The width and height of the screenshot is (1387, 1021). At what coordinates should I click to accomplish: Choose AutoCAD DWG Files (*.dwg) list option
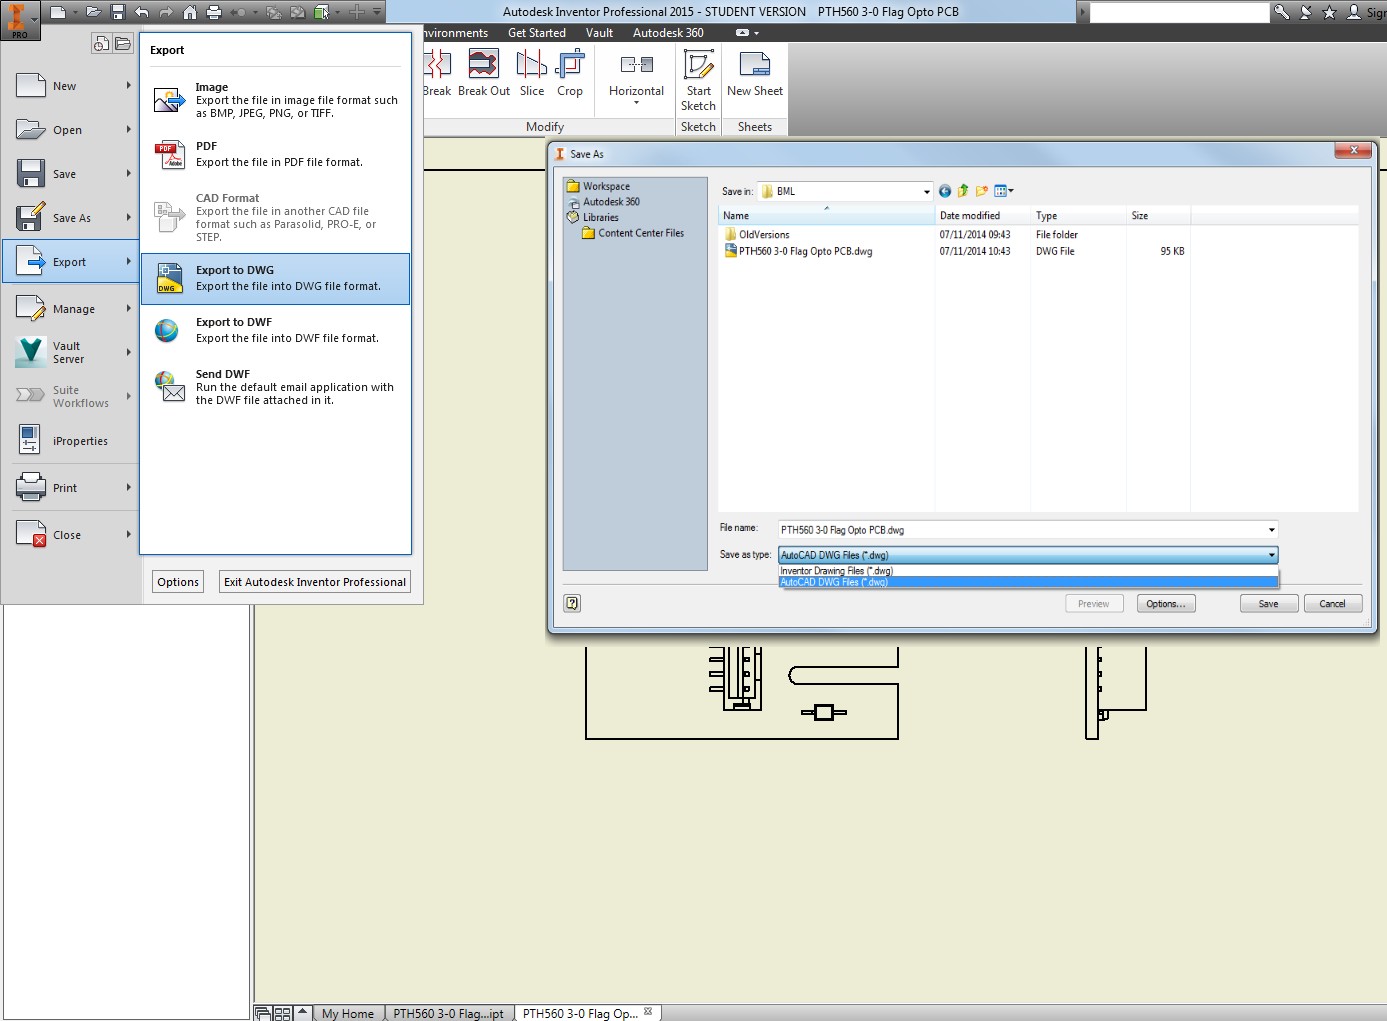point(1028,582)
